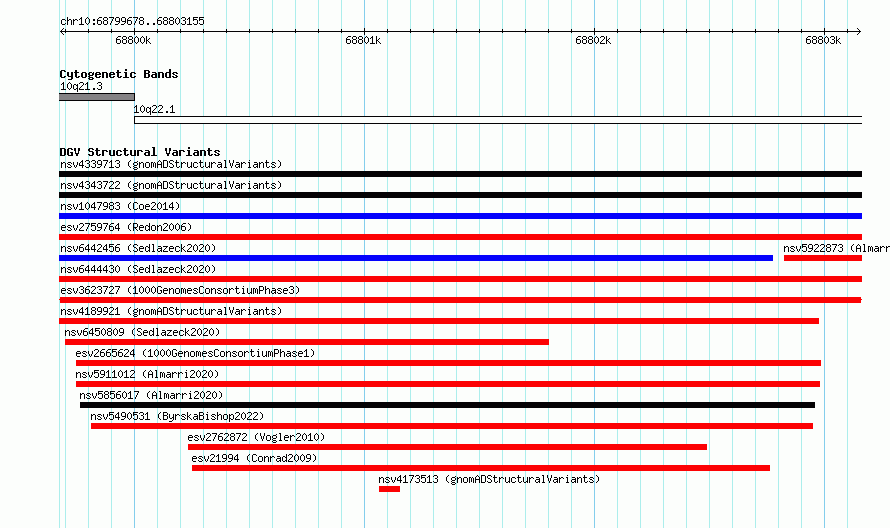Screen dimensions: 890x528
Task: Click the red bar of nsv6450809
Action: coord(307,342)
